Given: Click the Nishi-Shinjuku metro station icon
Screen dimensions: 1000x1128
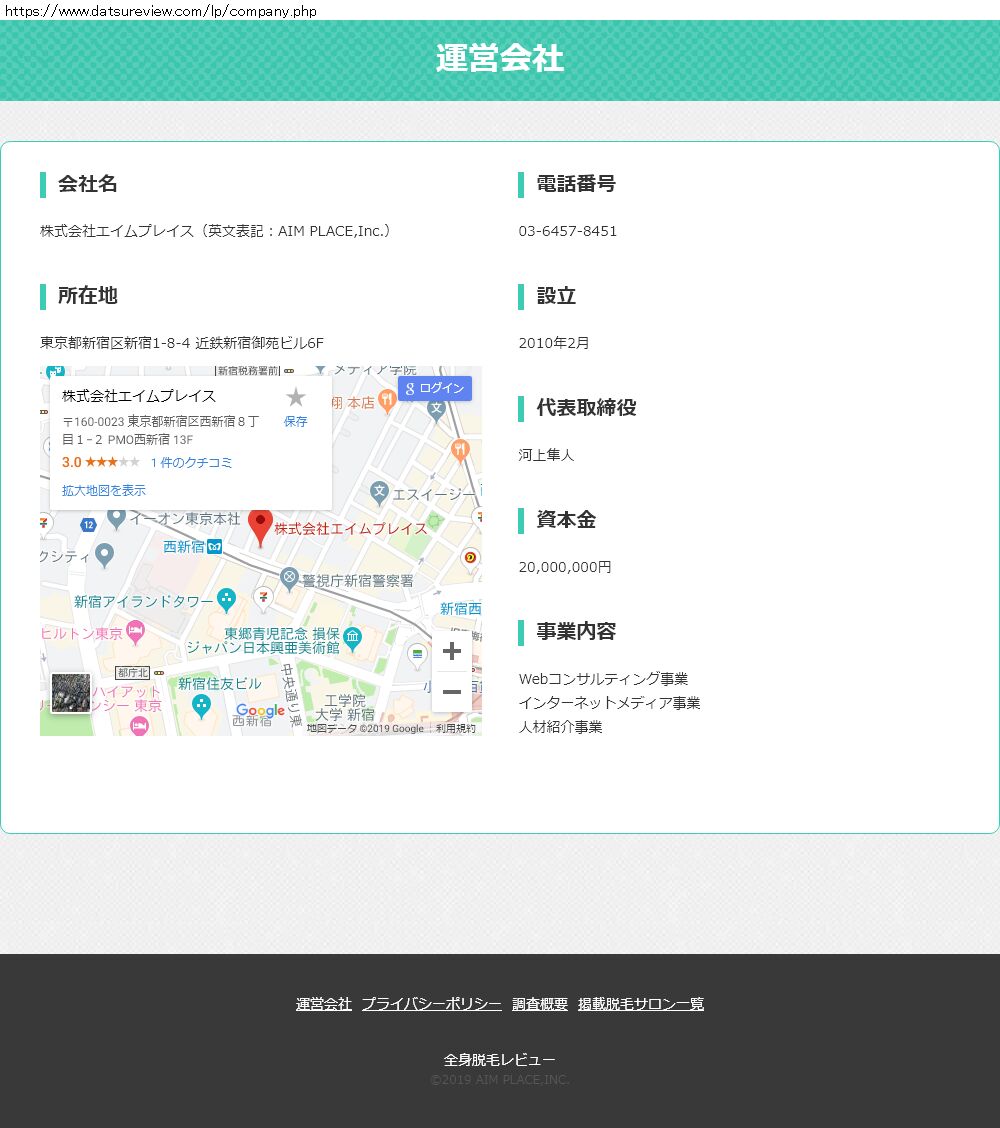Looking at the screenshot, I should click(x=215, y=546).
